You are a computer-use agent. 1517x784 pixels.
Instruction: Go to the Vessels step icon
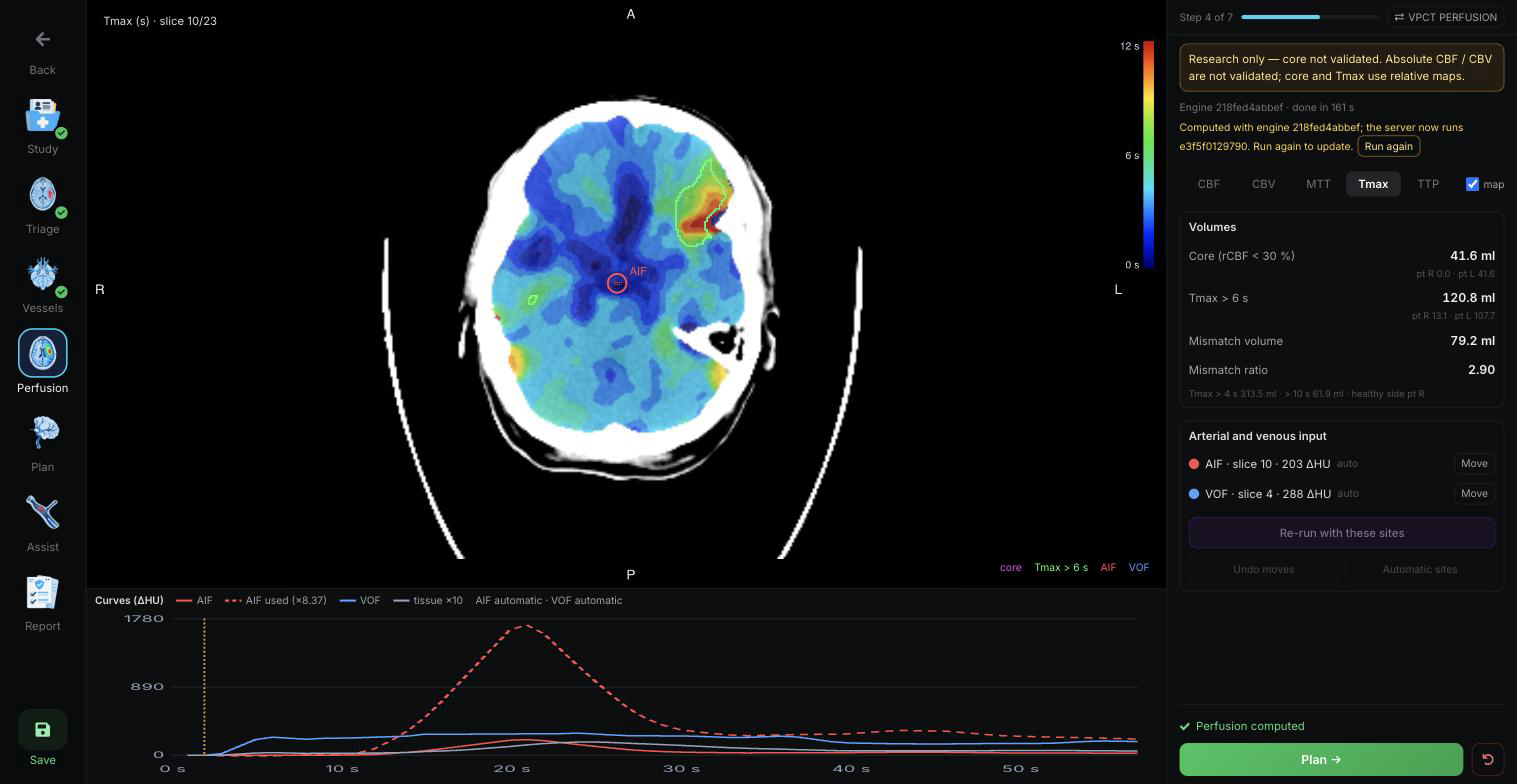coord(42,273)
